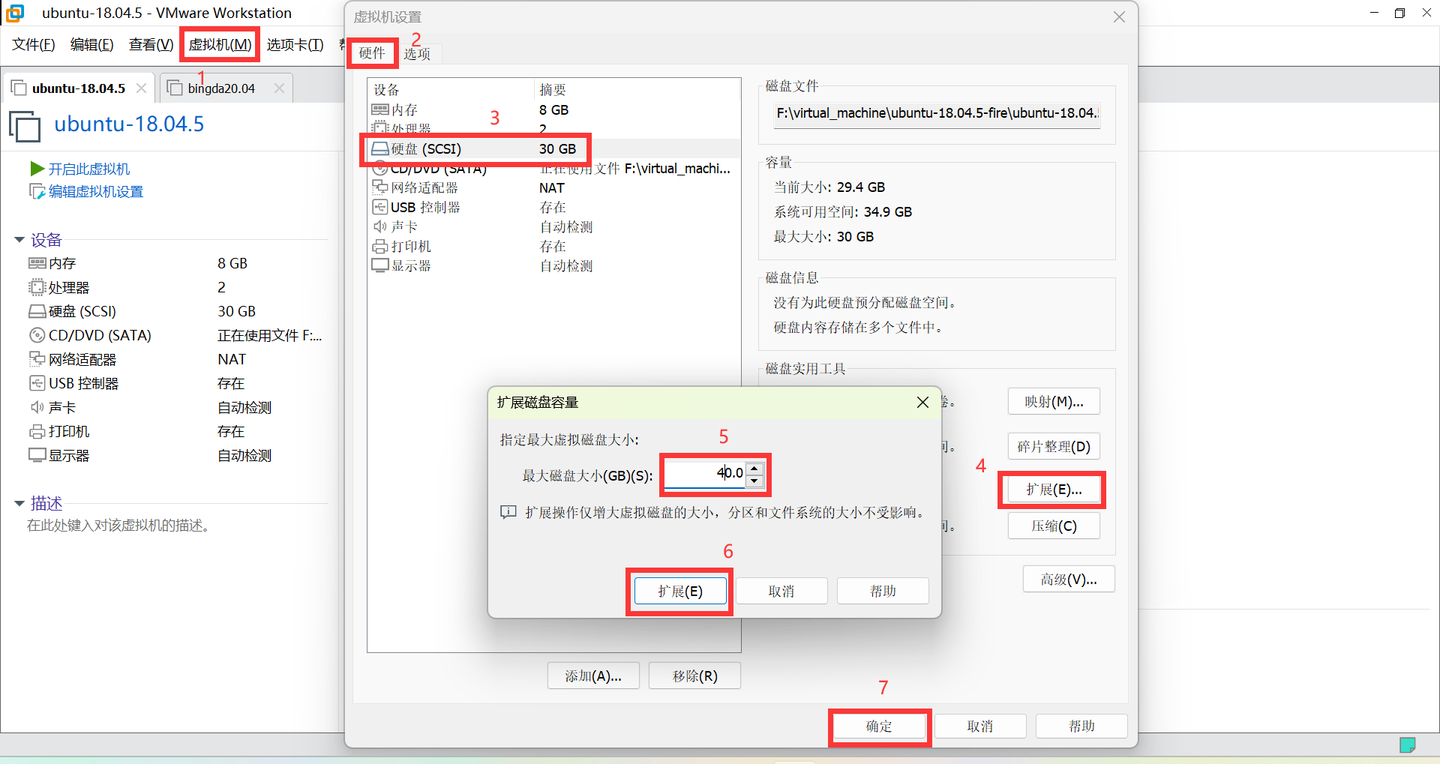
Task: Select USB 控制器 in the settings hardware list
Action: [553, 207]
